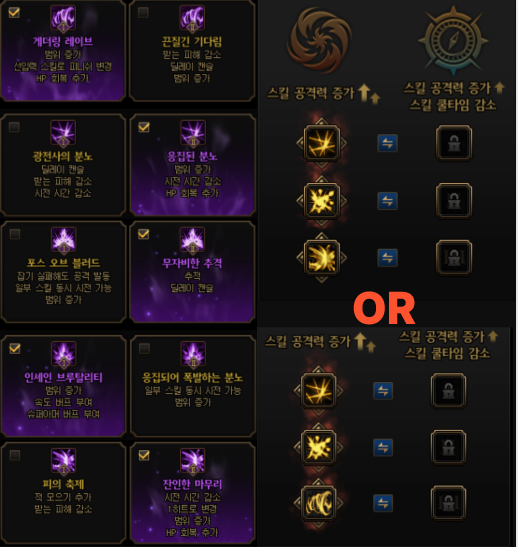Select the brown swirl emblem icon
The image size is (518, 547).
(x=319, y=41)
